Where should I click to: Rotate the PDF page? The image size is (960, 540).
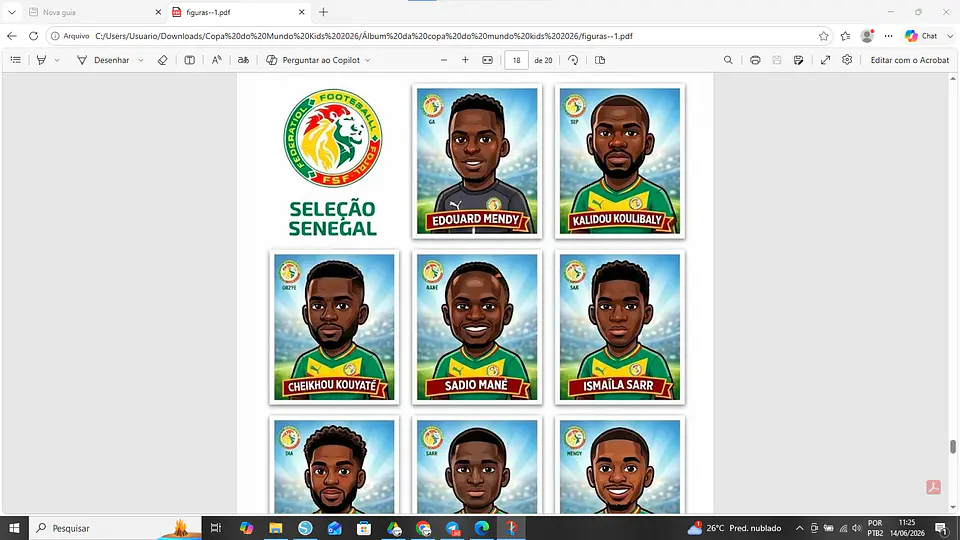click(573, 60)
